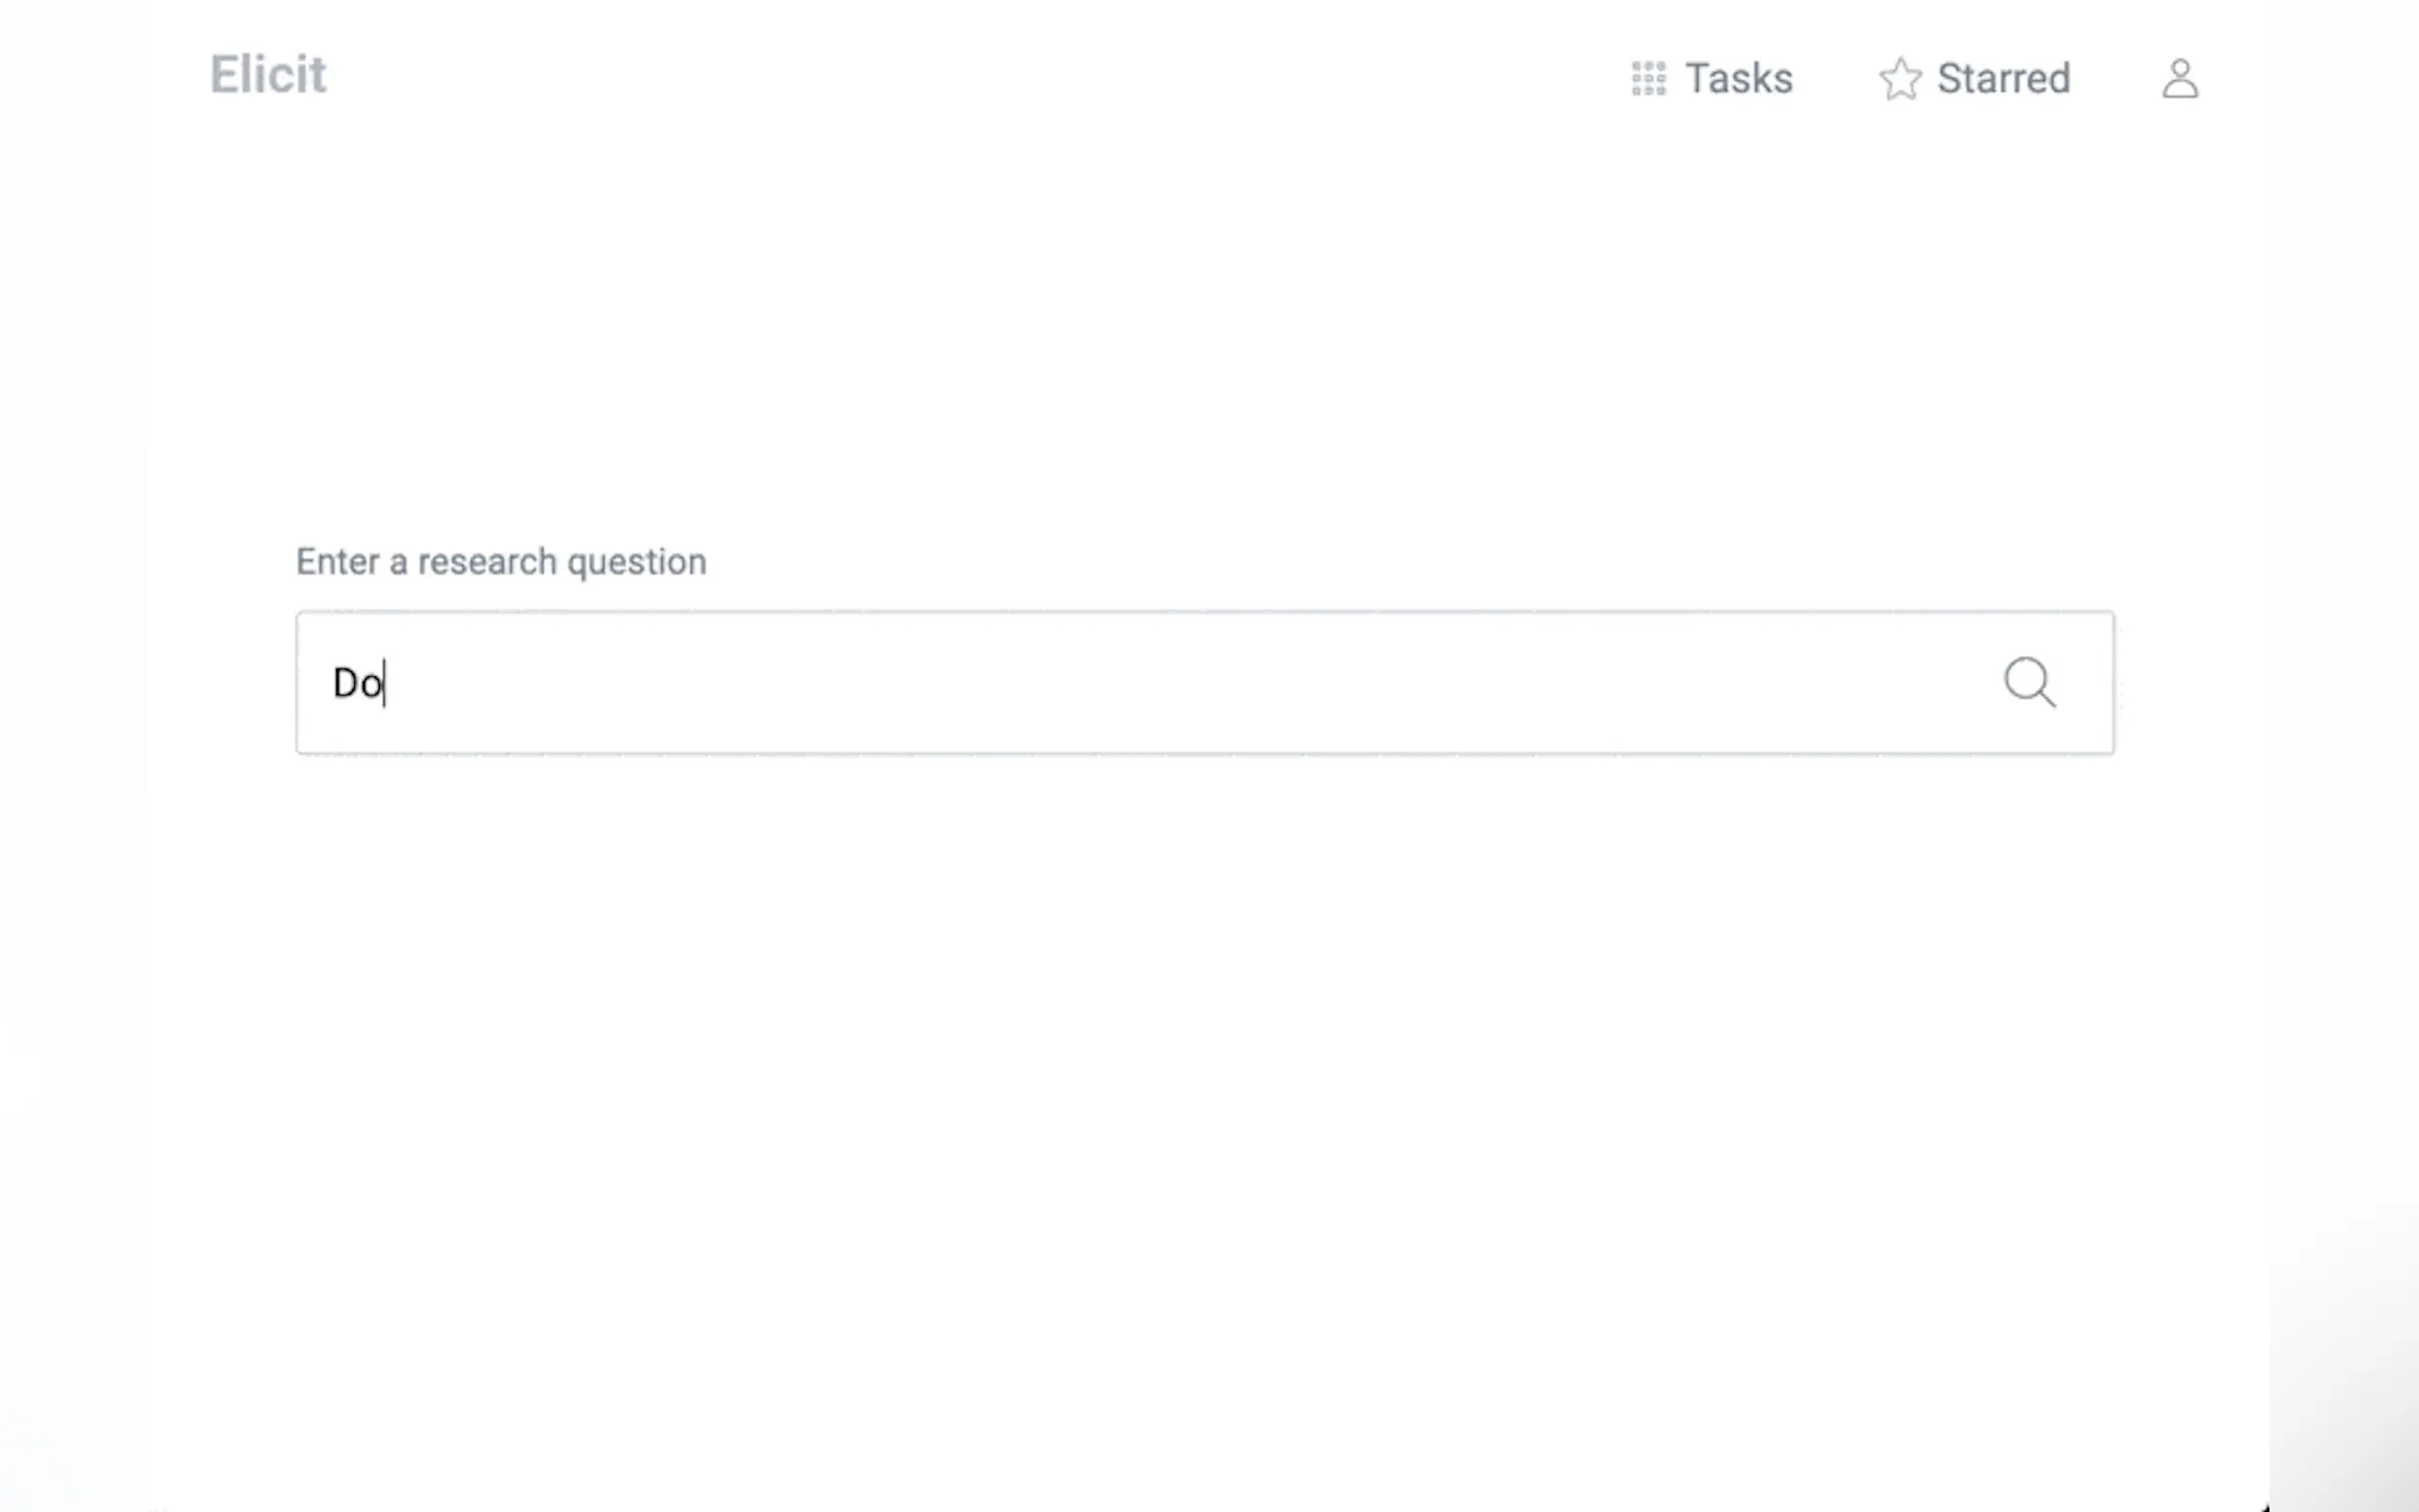2419x1512 pixels.
Task: Open the Starred menu item
Action: point(1975,79)
